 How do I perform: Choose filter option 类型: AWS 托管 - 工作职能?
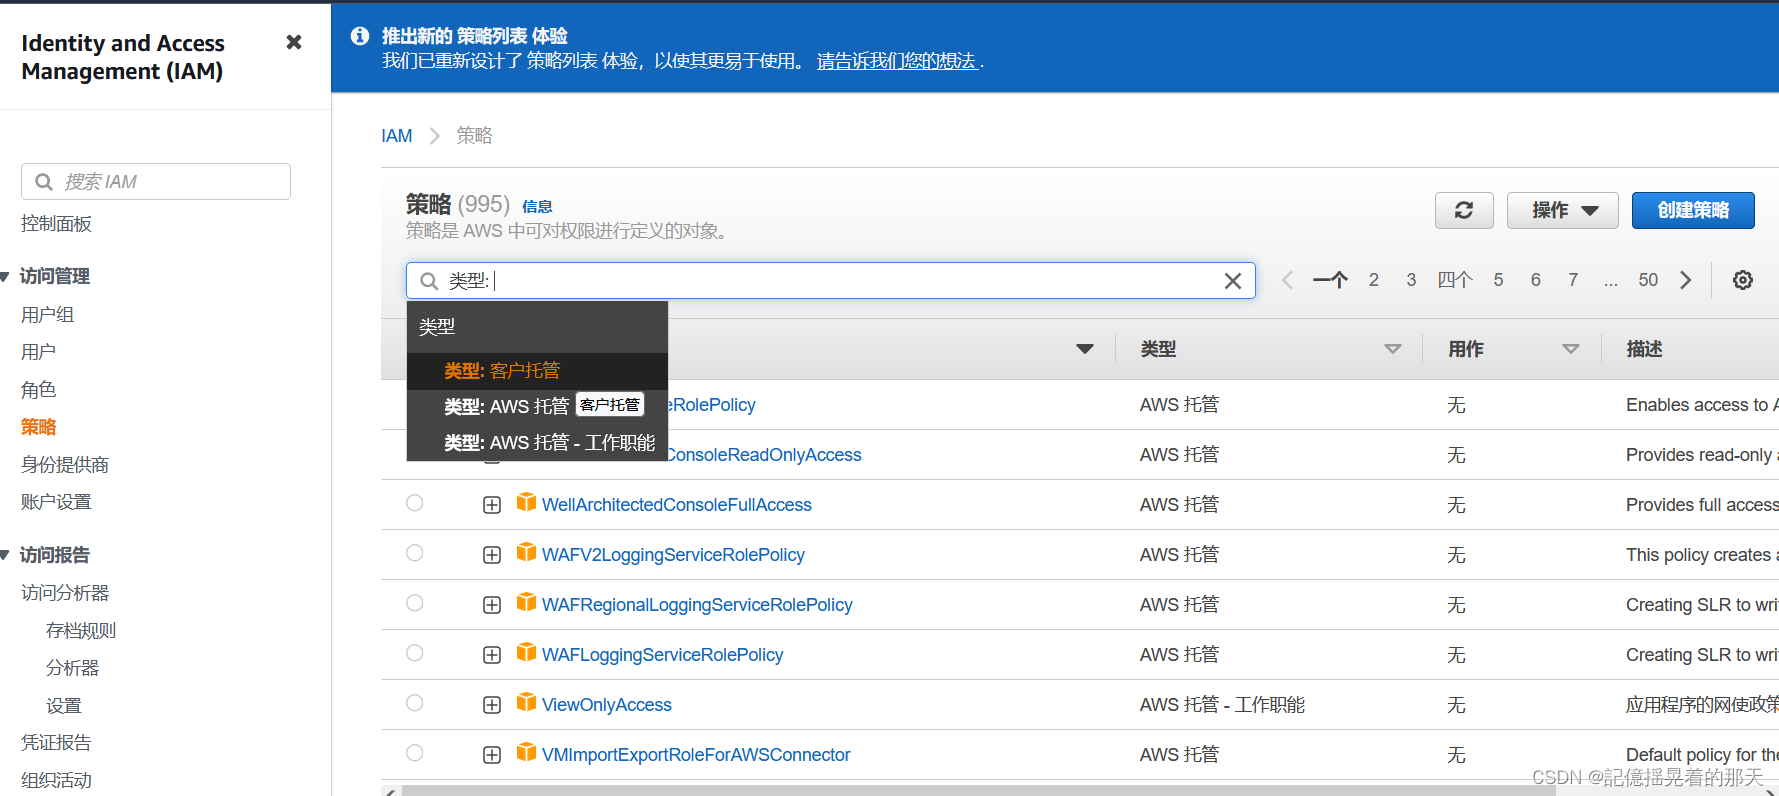(537, 443)
